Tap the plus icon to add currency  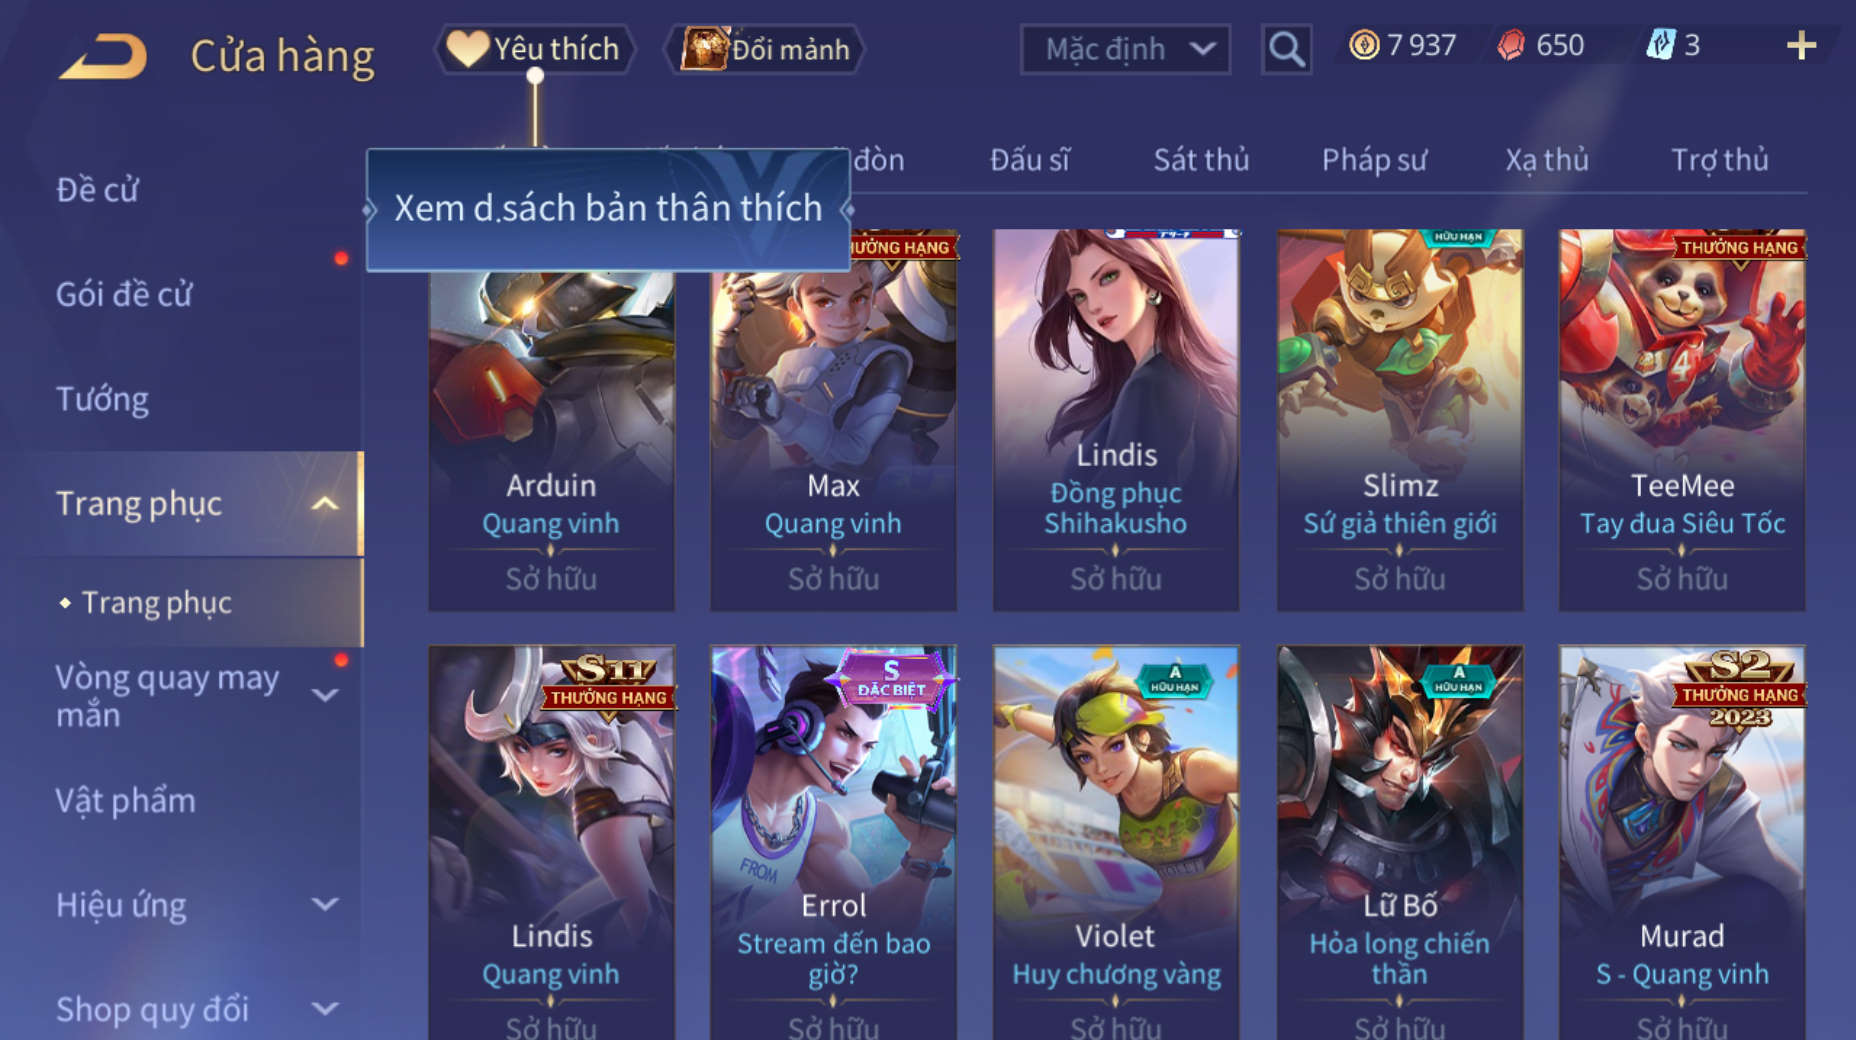[1801, 46]
